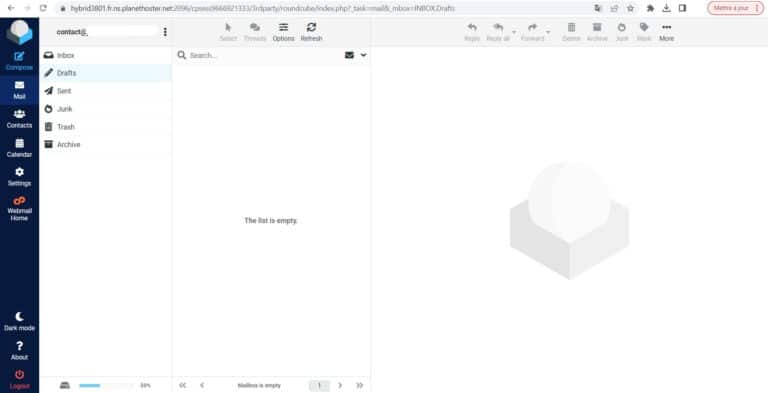Click the disk quota usage bar
Image resolution: width=768 pixels, height=393 pixels.
105,386
